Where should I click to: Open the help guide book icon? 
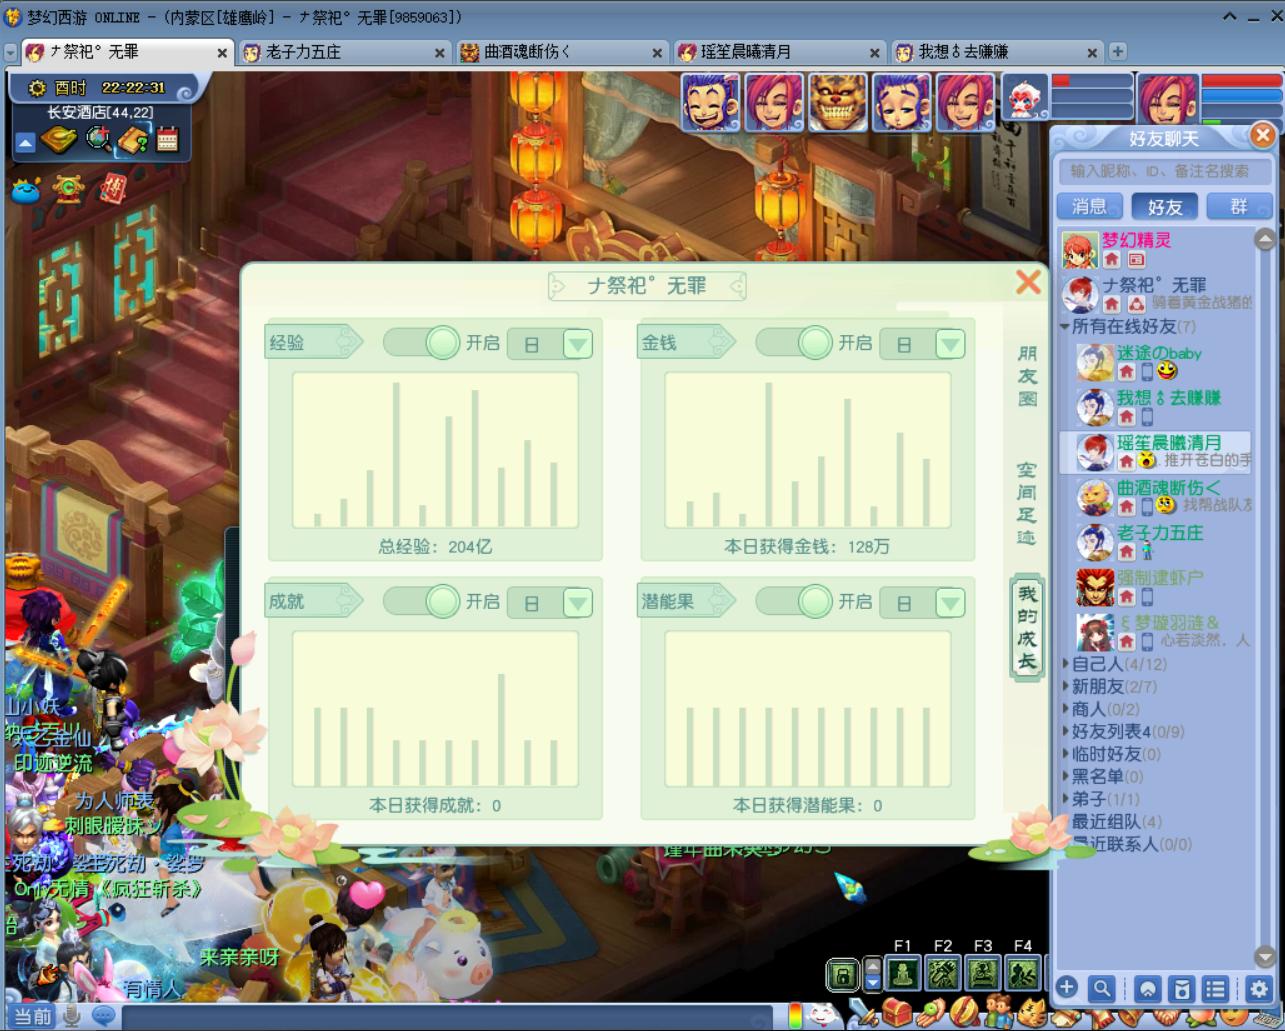[x=133, y=140]
